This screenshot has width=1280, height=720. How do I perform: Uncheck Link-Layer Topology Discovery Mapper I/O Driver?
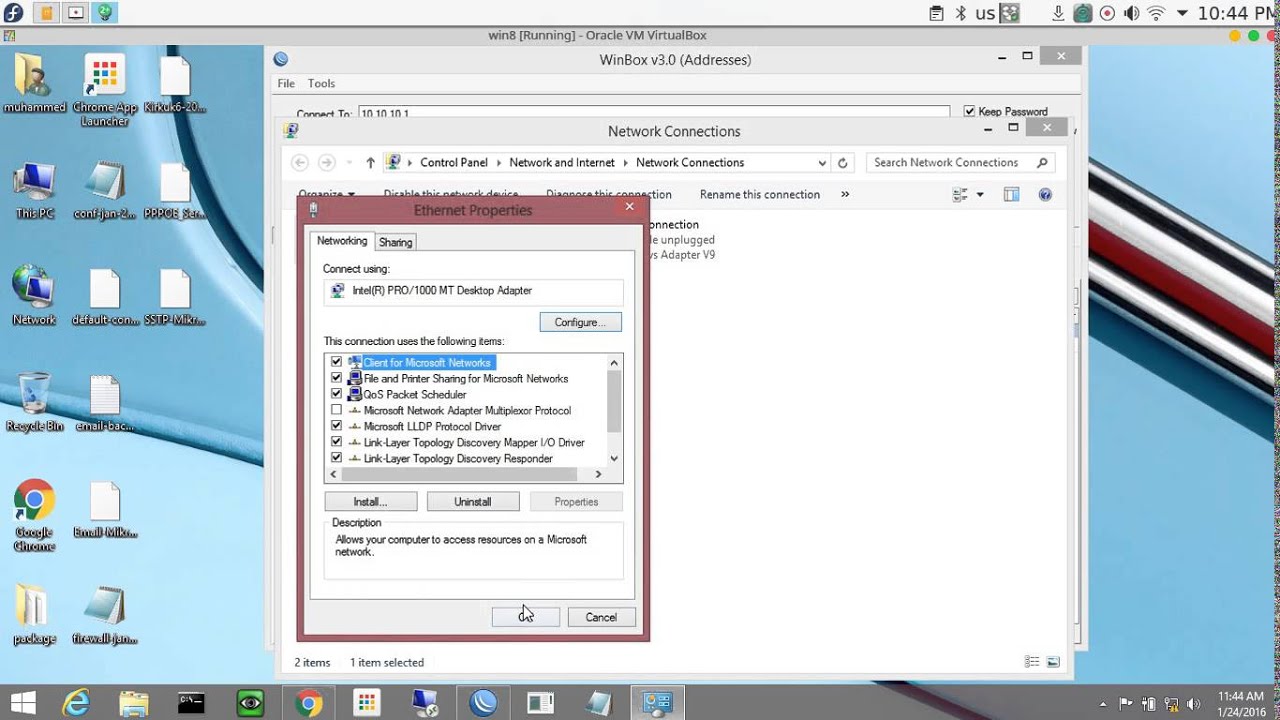click(336, 442)
